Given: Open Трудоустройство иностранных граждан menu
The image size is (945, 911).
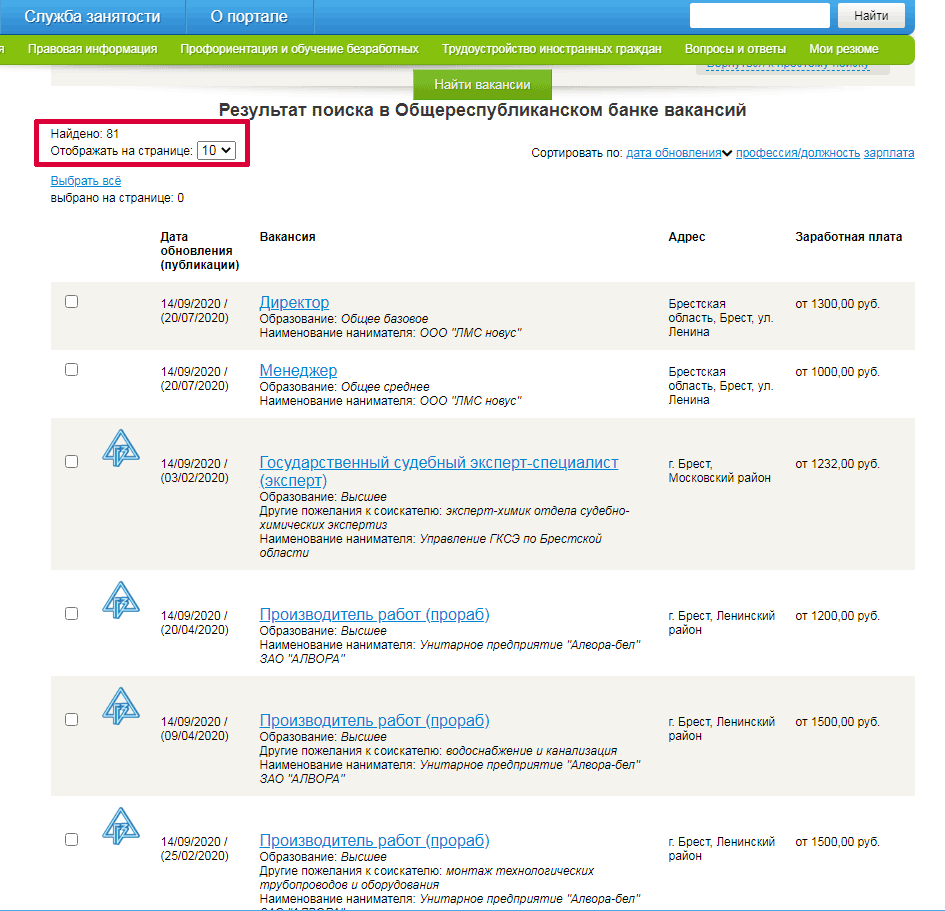Looking at the screenshot, I should [x=551, y=49].
